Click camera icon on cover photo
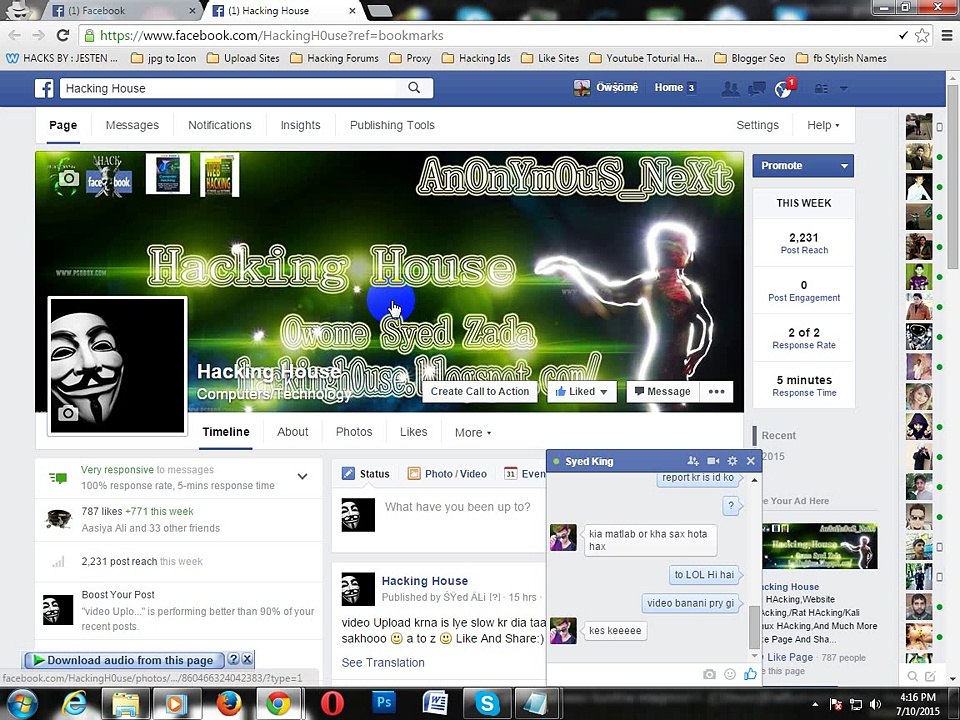Viewport: 960px width, 720px height. point(69,178)
